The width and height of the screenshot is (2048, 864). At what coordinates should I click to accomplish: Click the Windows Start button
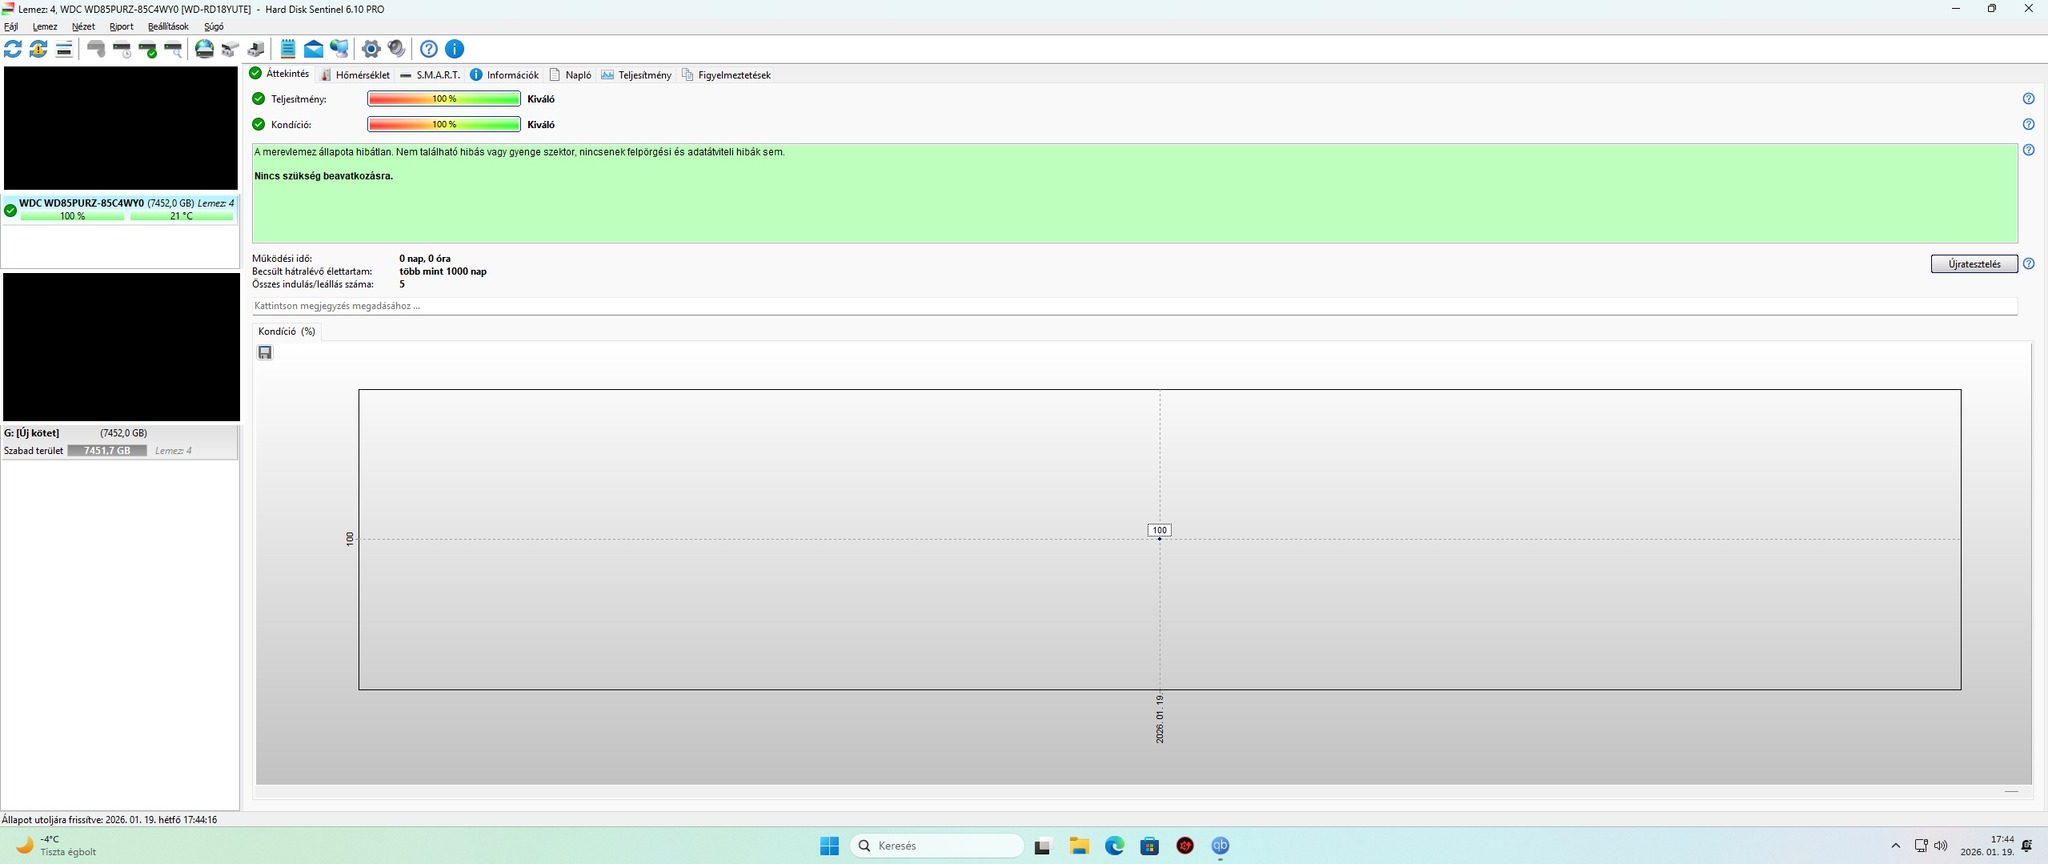click(x=829, y=846)
